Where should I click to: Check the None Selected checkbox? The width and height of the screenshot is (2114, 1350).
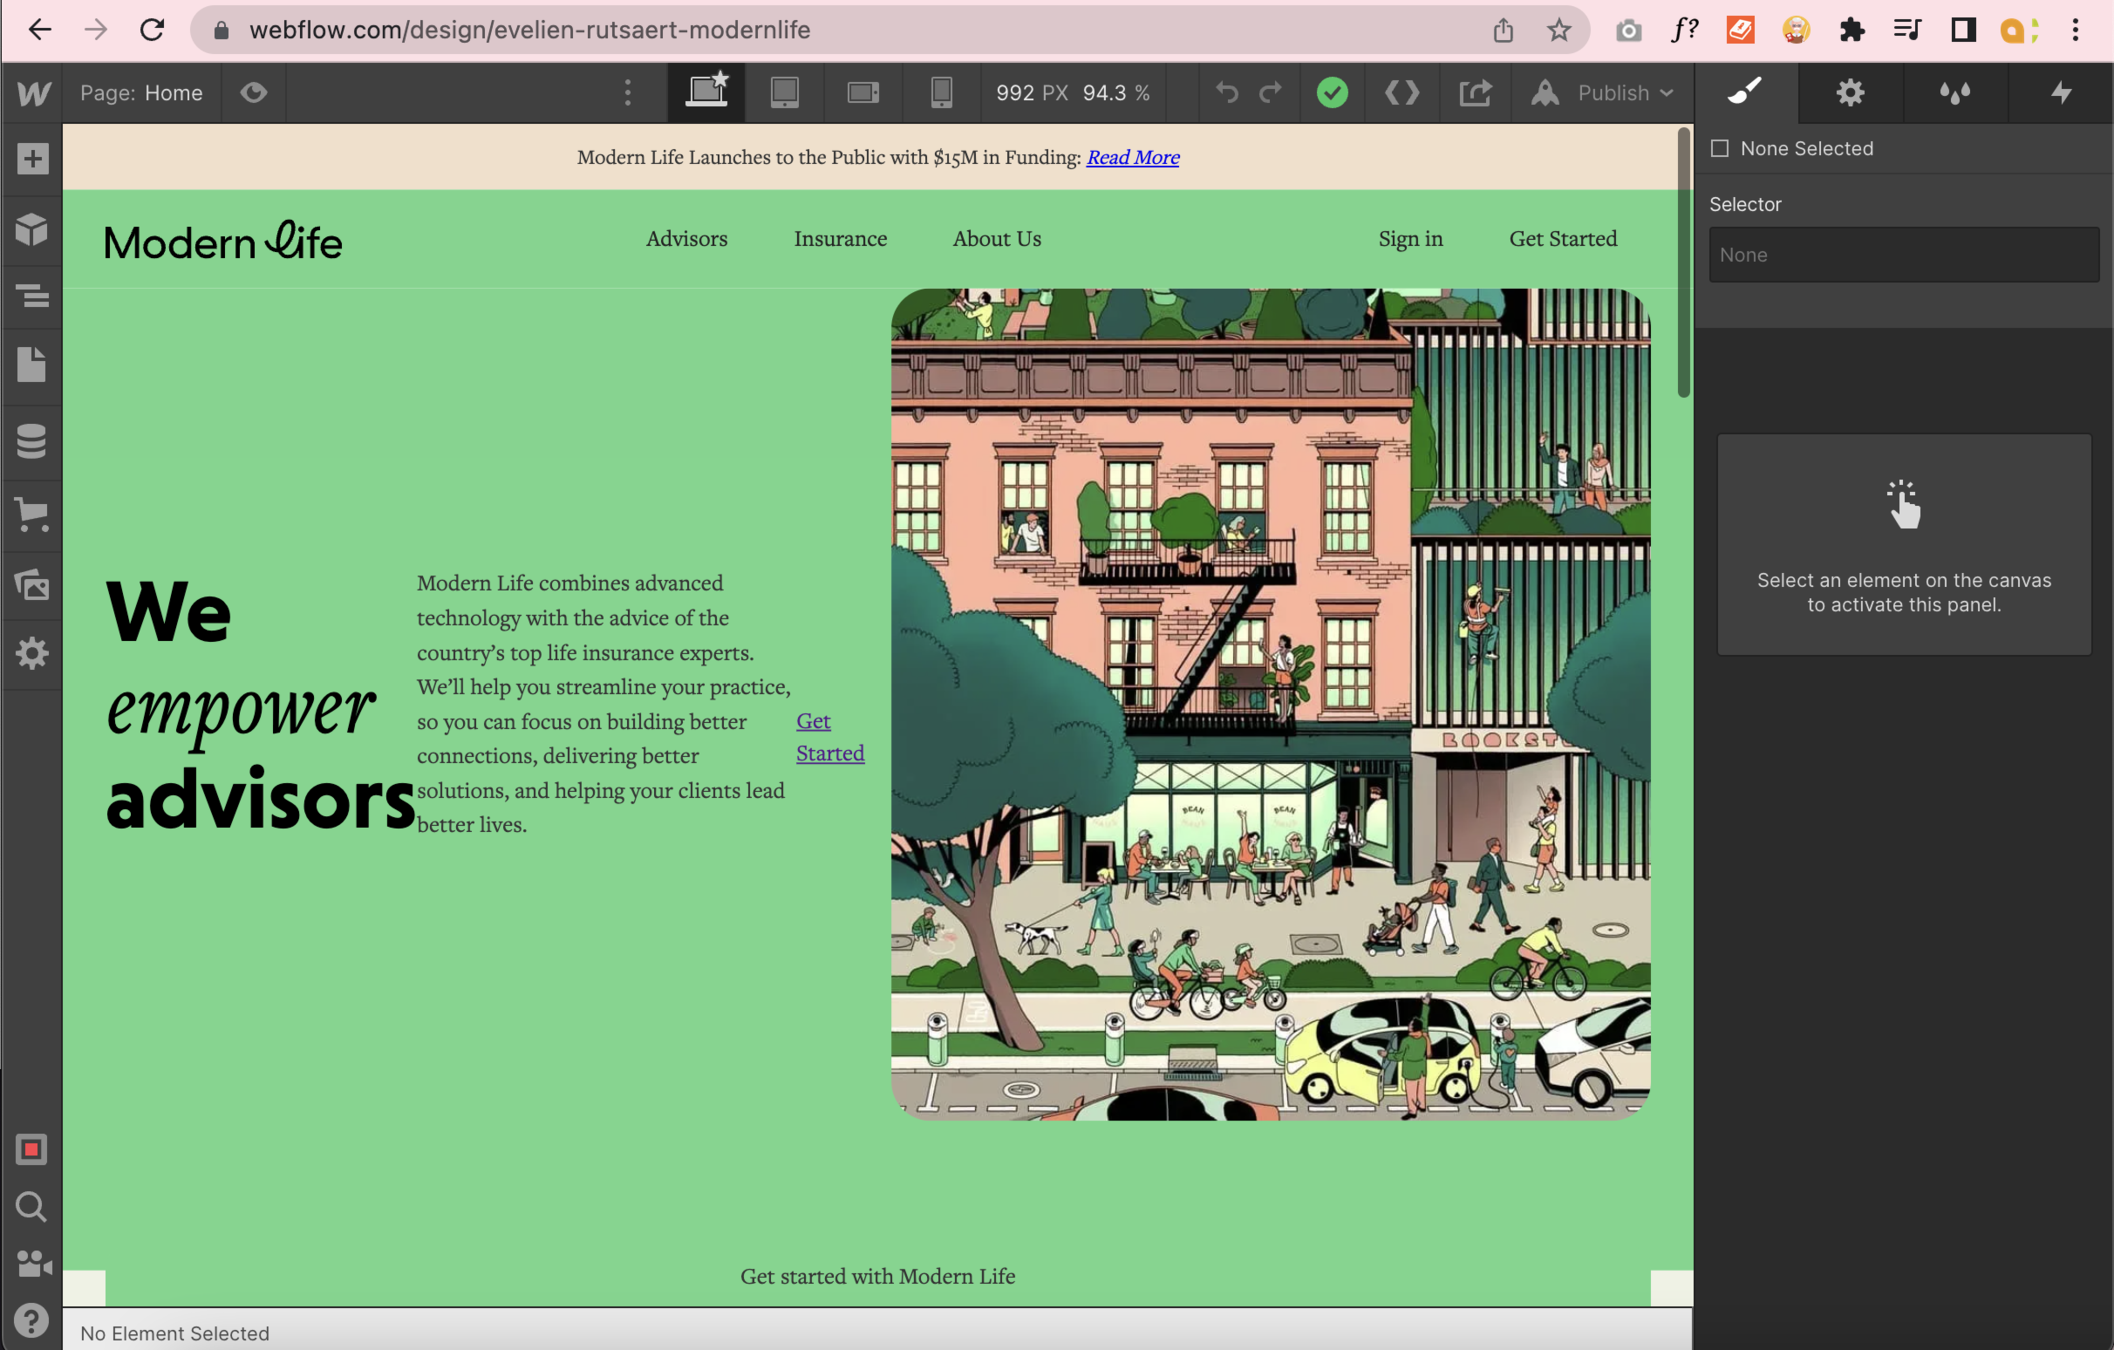[1720, 148]
